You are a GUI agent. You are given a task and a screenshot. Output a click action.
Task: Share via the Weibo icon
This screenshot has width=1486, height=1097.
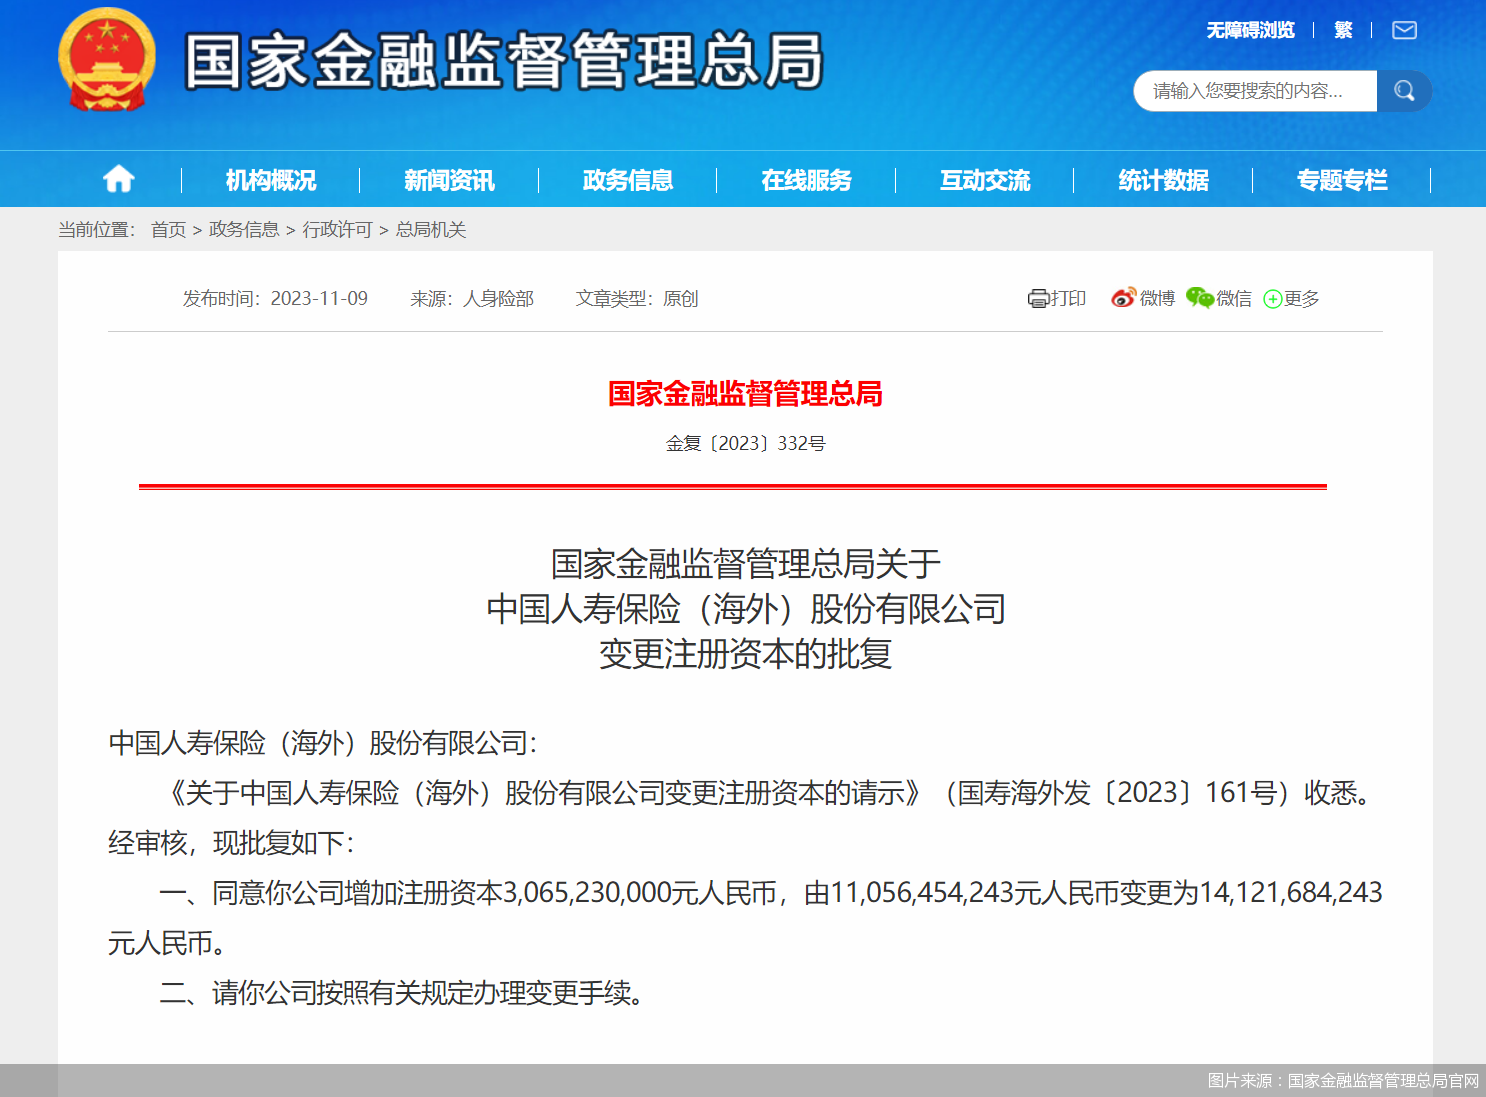1124,298
